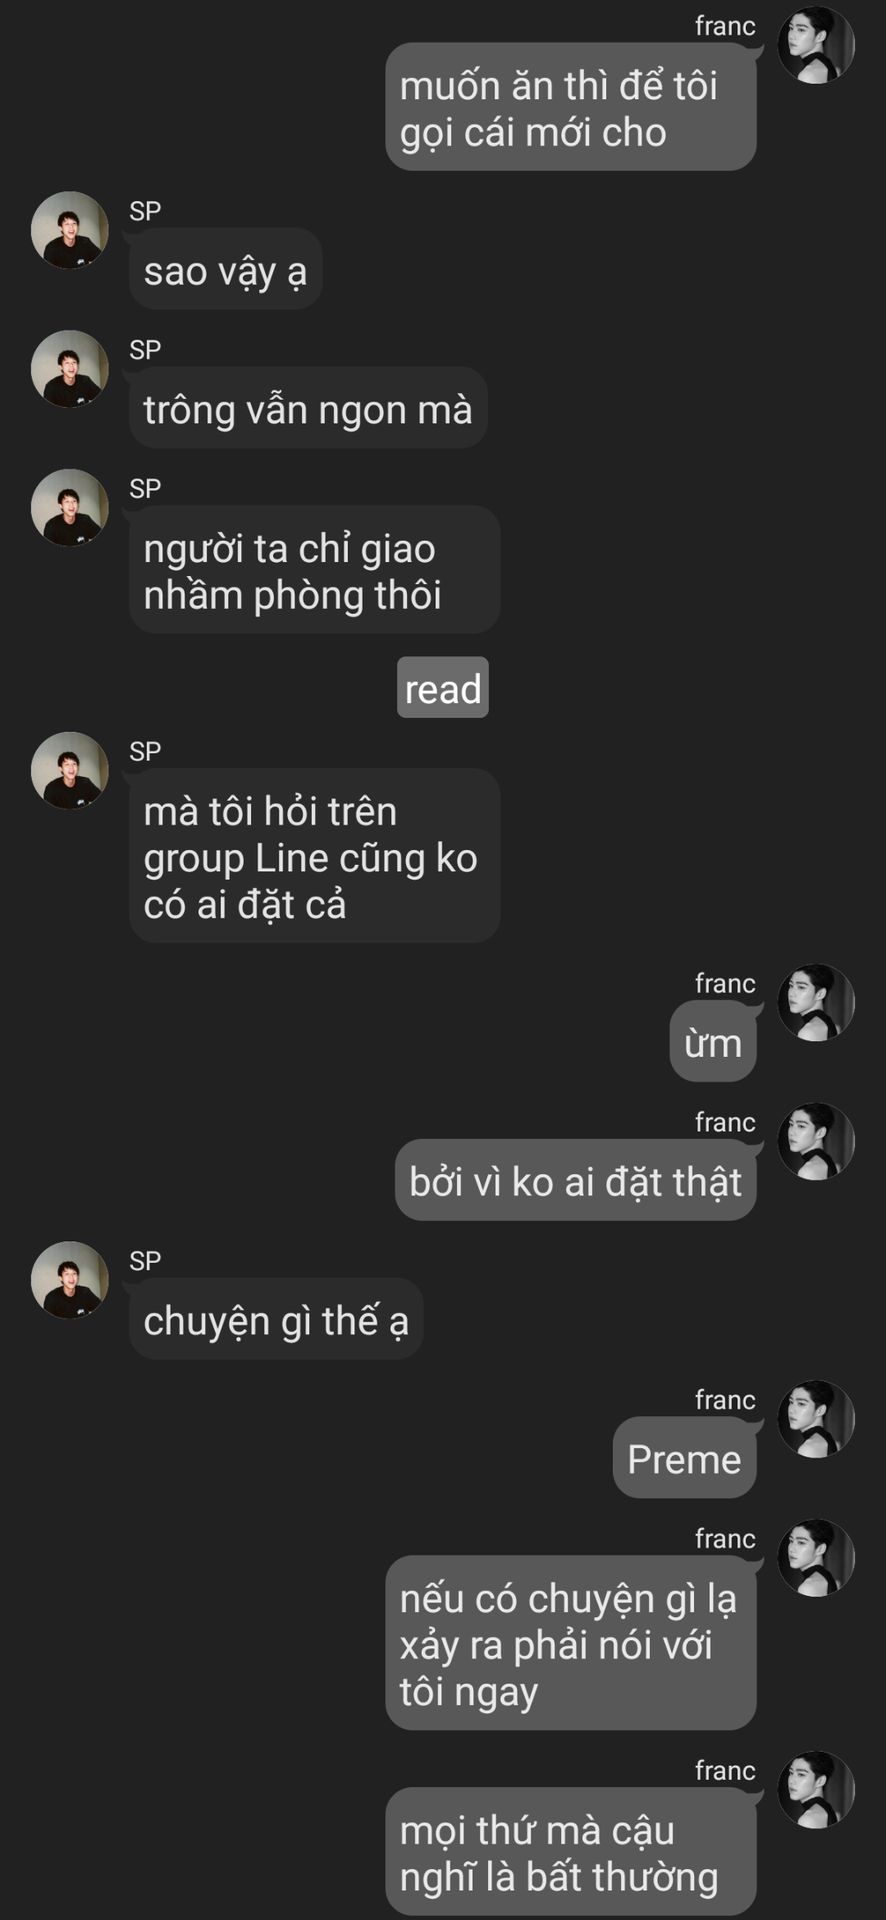The width and height of the screenshot is (886, 1920).
Task: Tap SP's avatar beside 'trông vẫn ngon mà'
Action: click(x=70, y=369)
